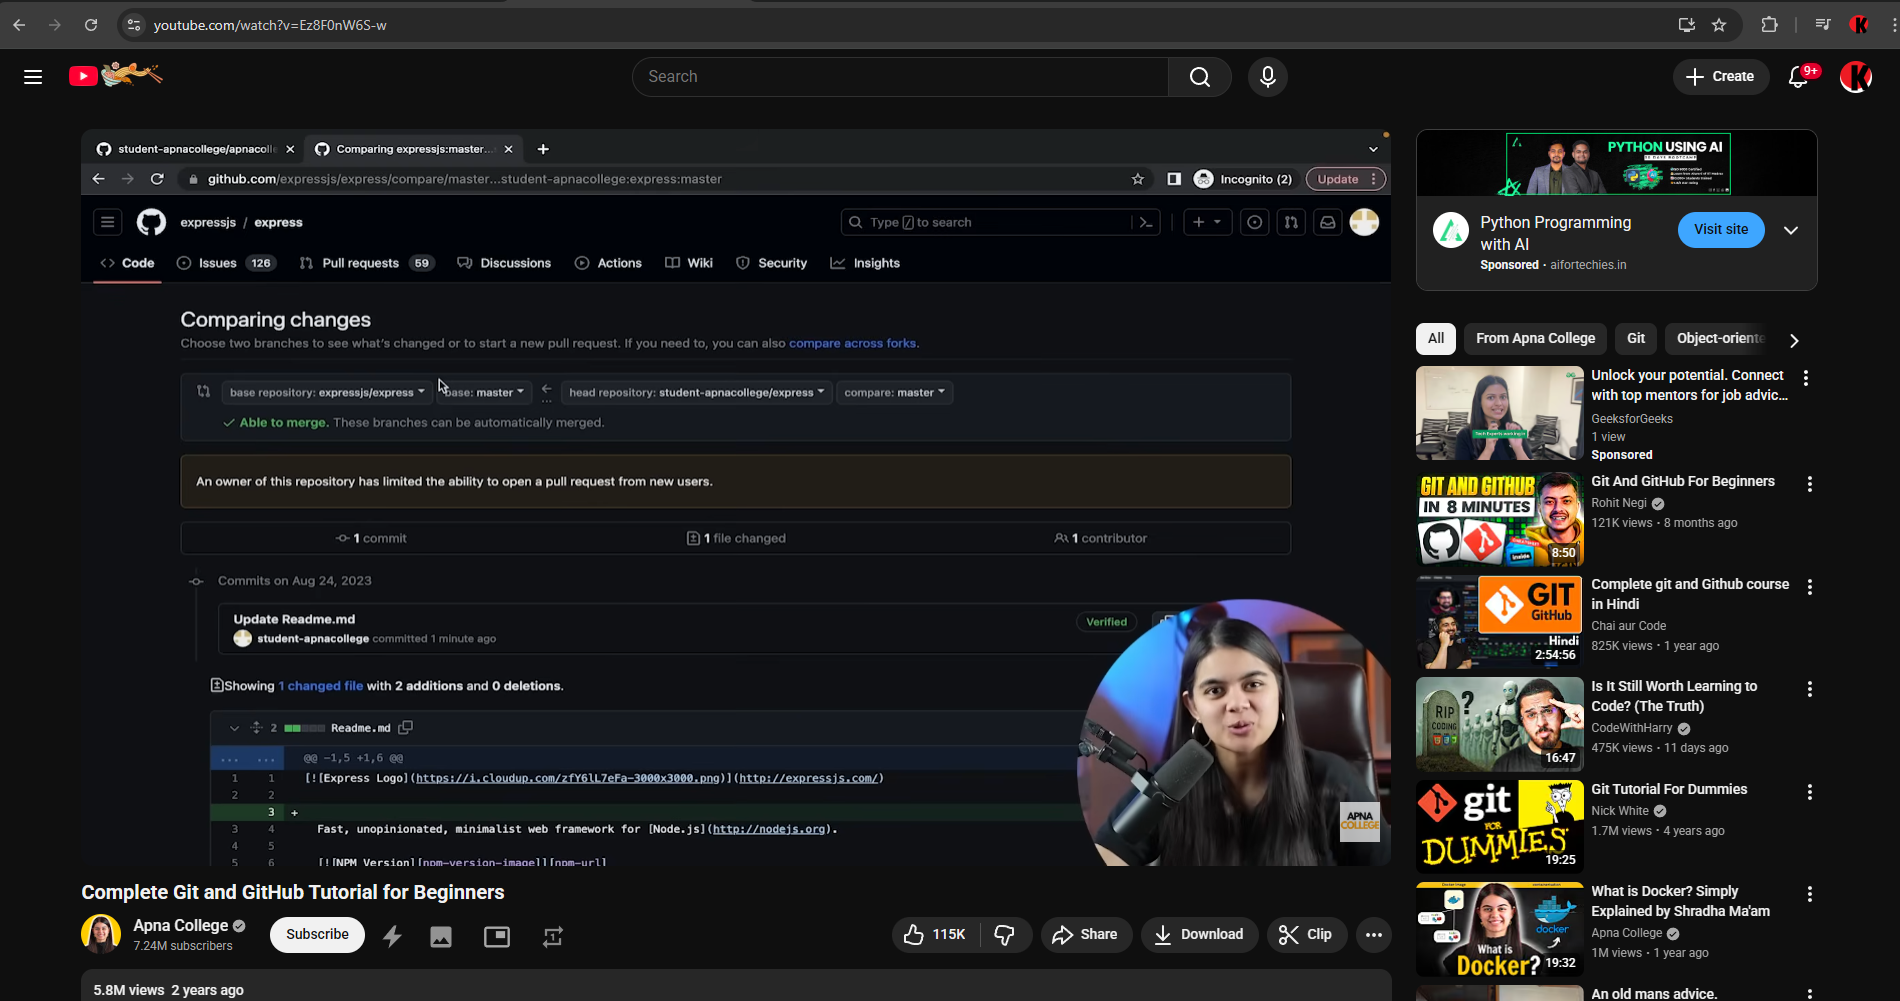Image resolution: width=1900 pixels, height=1001 pixels.
Task: Open the guide hamburger menu icon
Action: [x=32, y=76]
